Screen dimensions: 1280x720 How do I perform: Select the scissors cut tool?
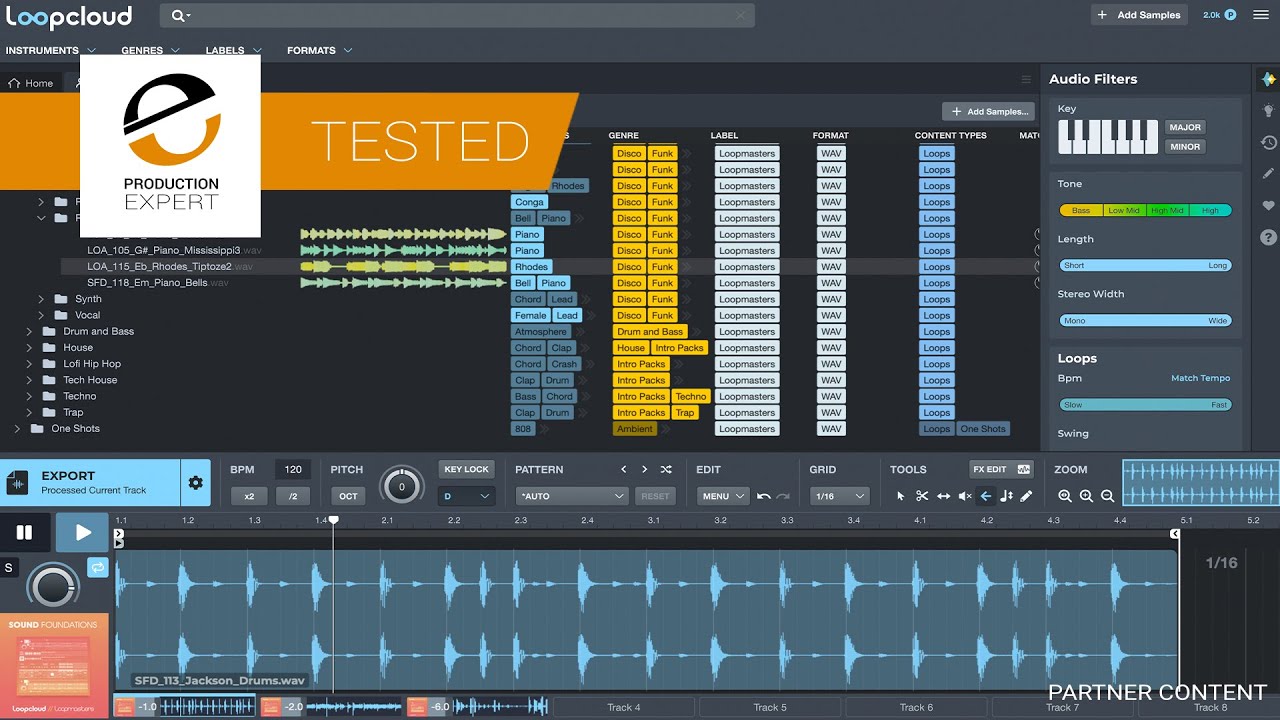[x=922, y=496]
